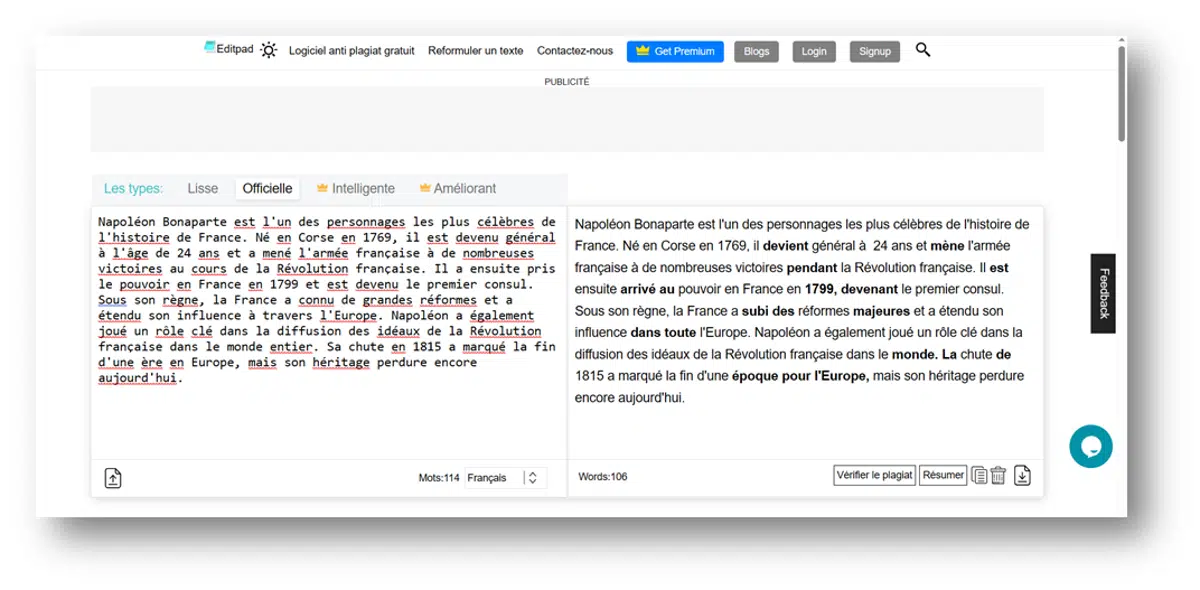Click the Editpad logo
The width and height of the screenshot is (1200, 590).
point(228,48)
